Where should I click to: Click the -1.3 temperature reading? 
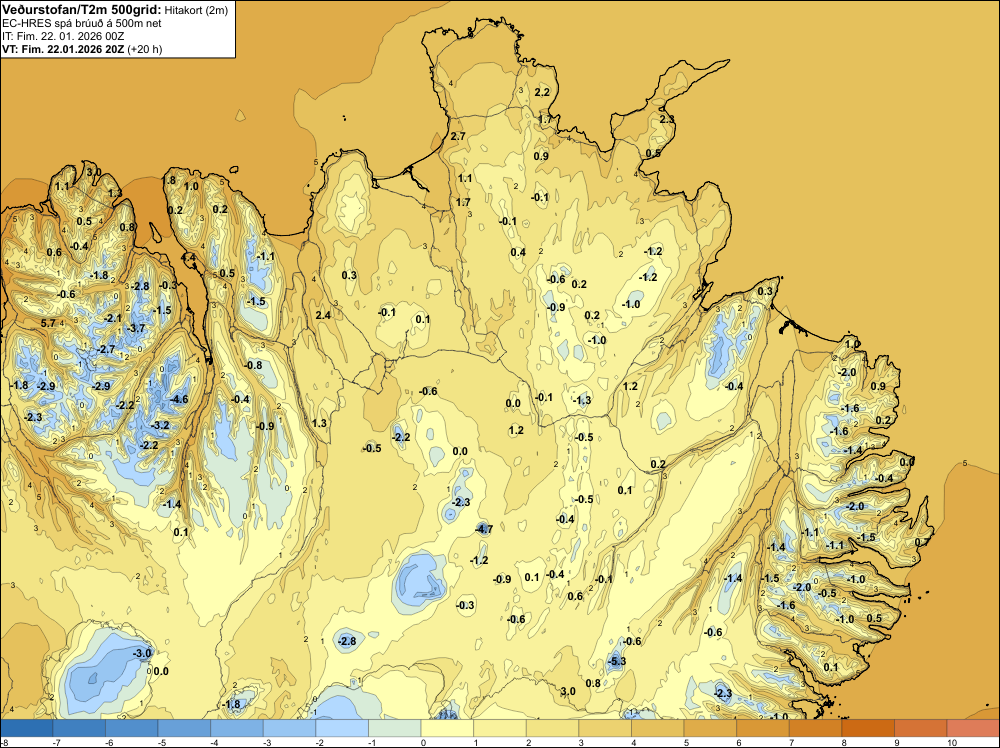[x=582, y=400]
